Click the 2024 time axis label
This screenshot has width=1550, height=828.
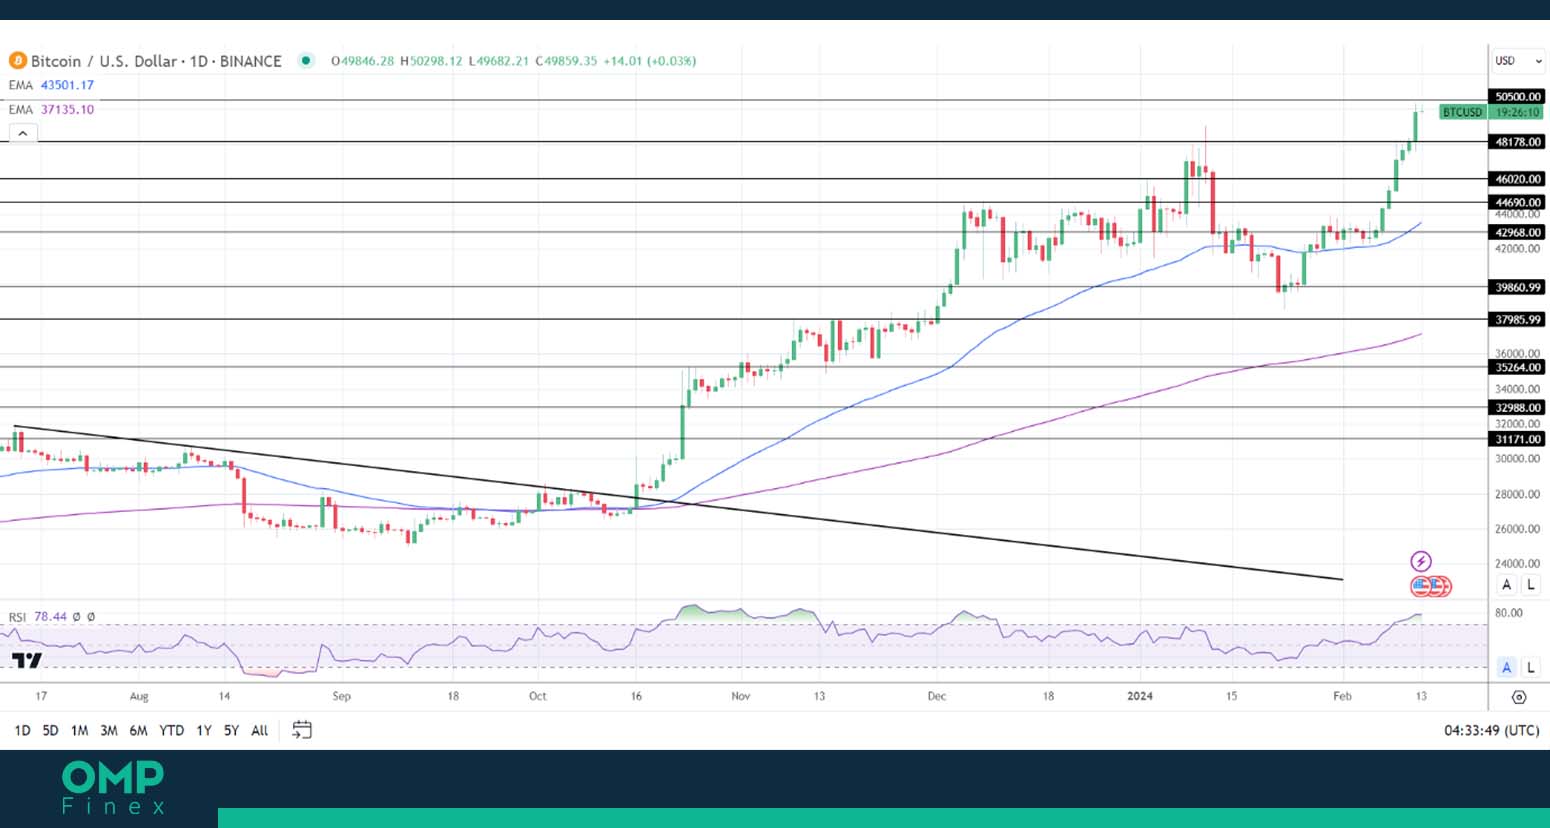coord(1139,696)
